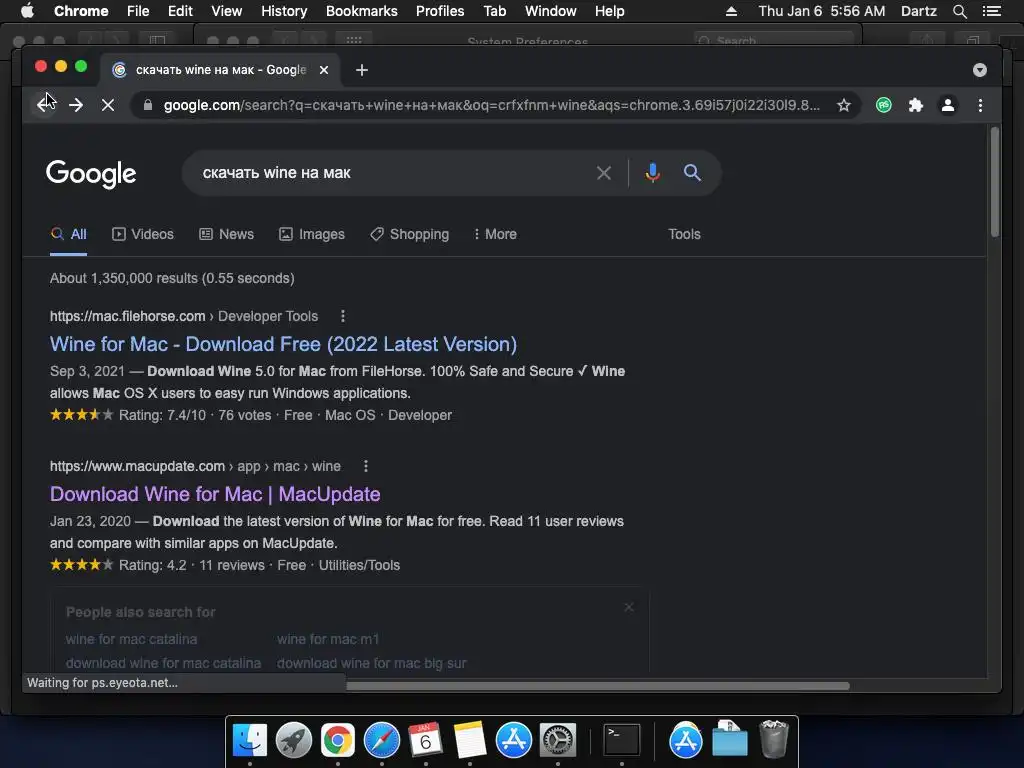This screenshot has height=768, width=1024.
Task: Open the Chrome profile avatar
Action: click(x=948, y=105)
